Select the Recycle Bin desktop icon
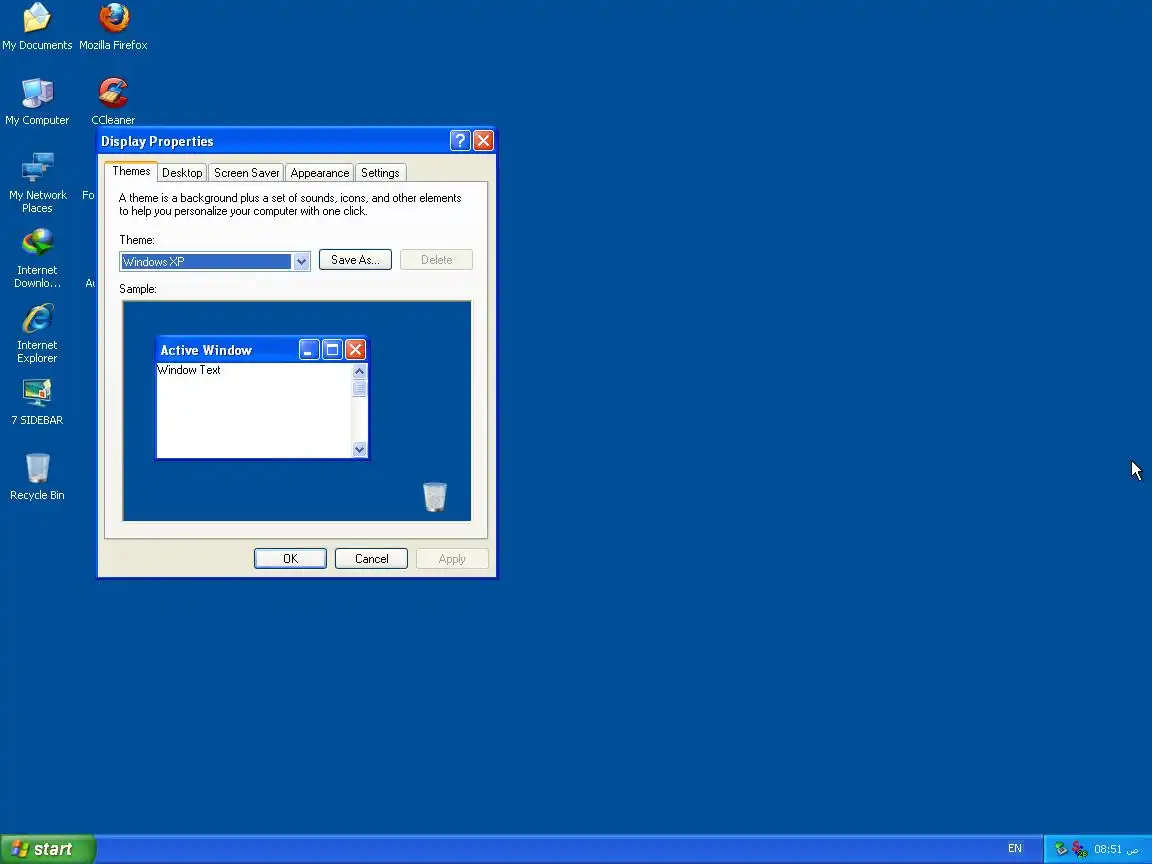This screenshot has height=864, width=1152. tap(37, 477)
